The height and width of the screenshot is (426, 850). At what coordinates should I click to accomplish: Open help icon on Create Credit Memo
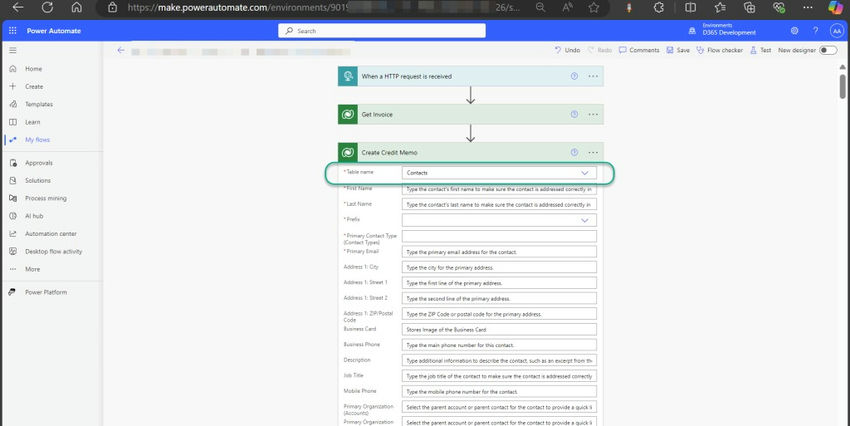574,152
